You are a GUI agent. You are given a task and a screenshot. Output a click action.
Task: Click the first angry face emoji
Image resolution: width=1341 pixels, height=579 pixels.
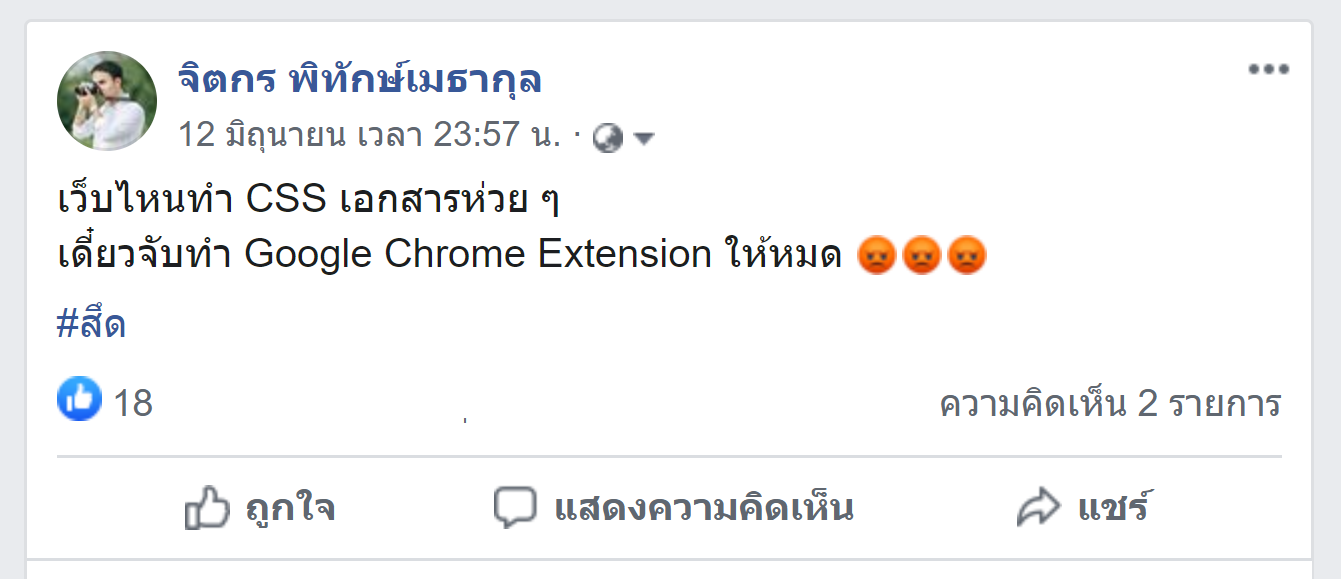(x=876, y=255)
